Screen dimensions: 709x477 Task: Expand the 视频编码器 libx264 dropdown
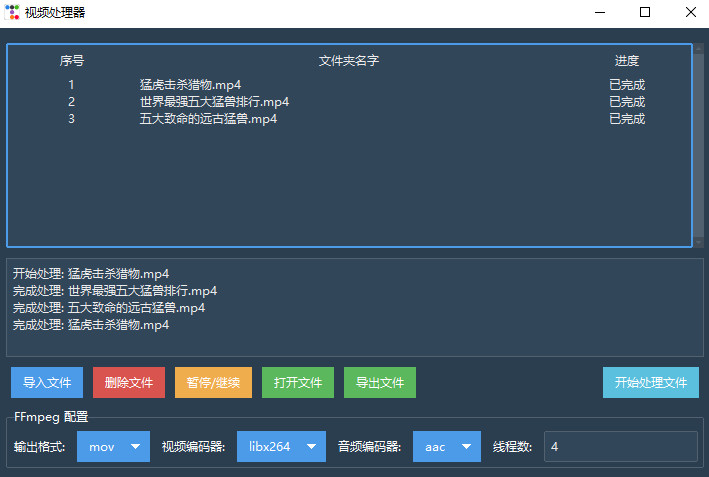pos(281,447)
